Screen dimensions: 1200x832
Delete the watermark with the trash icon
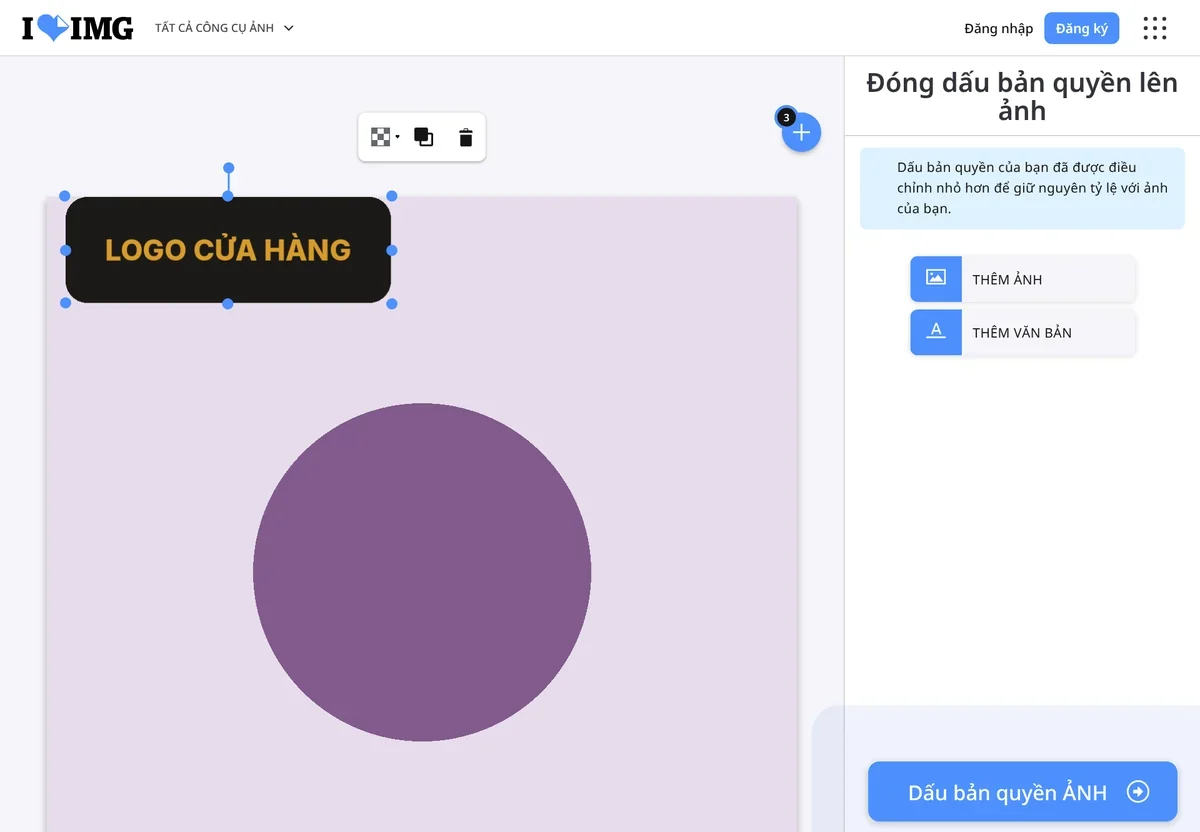(x=465, y=137)
